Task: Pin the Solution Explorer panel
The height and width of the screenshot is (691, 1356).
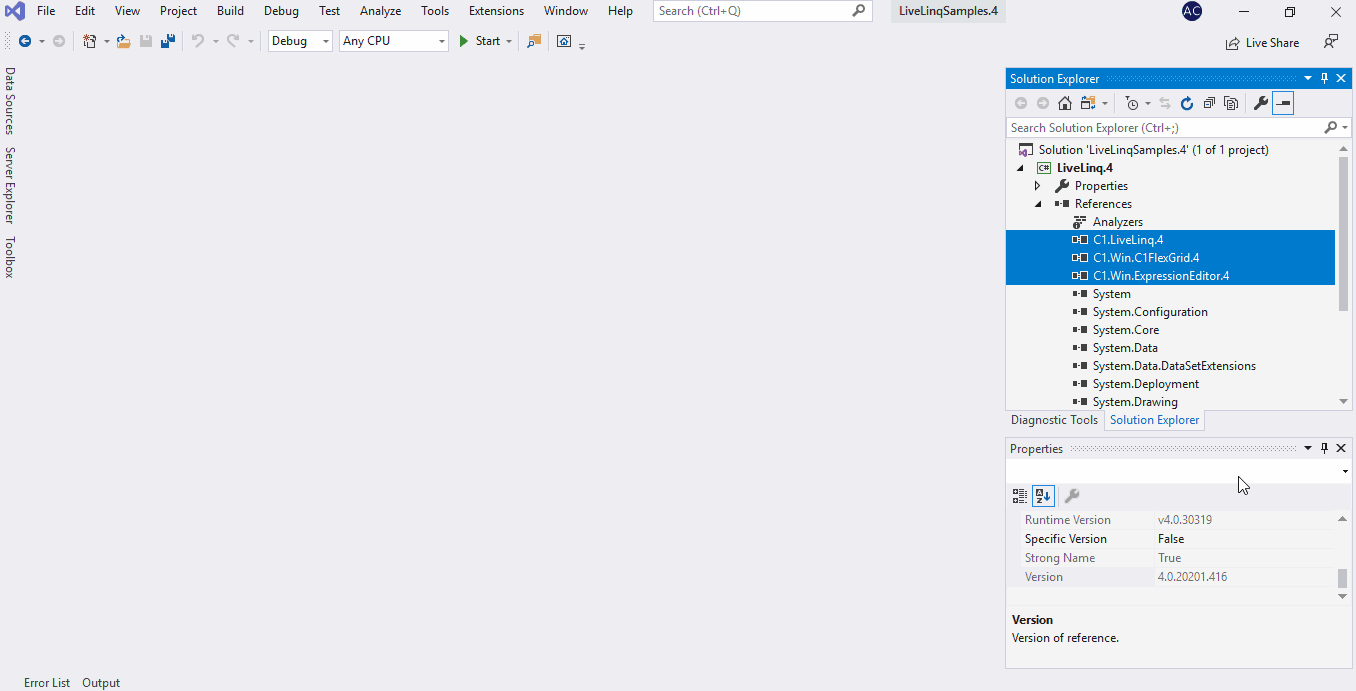Action: click(x=1325, y=78)
